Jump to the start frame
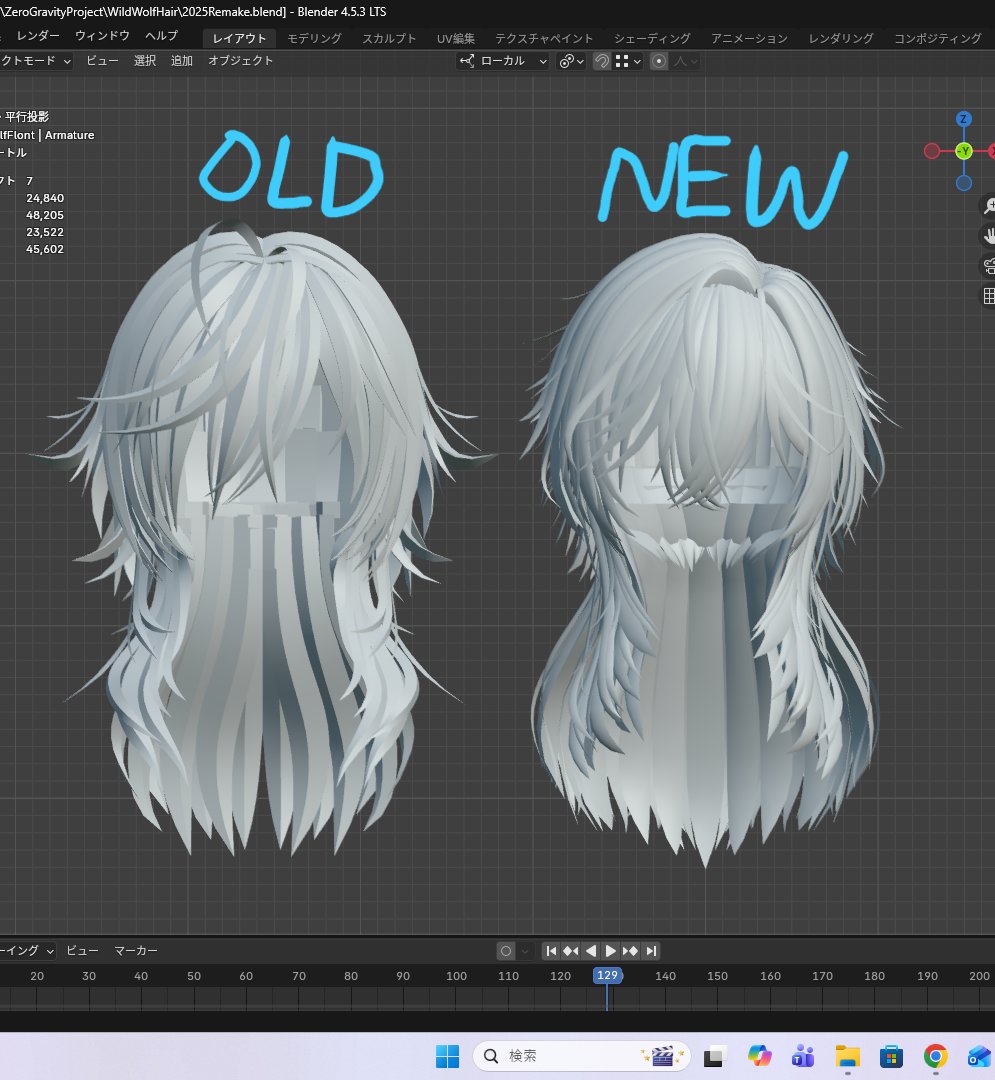The width and height of the screenshot is (995, 1080). pyautogui.click(x=551, y=951)
